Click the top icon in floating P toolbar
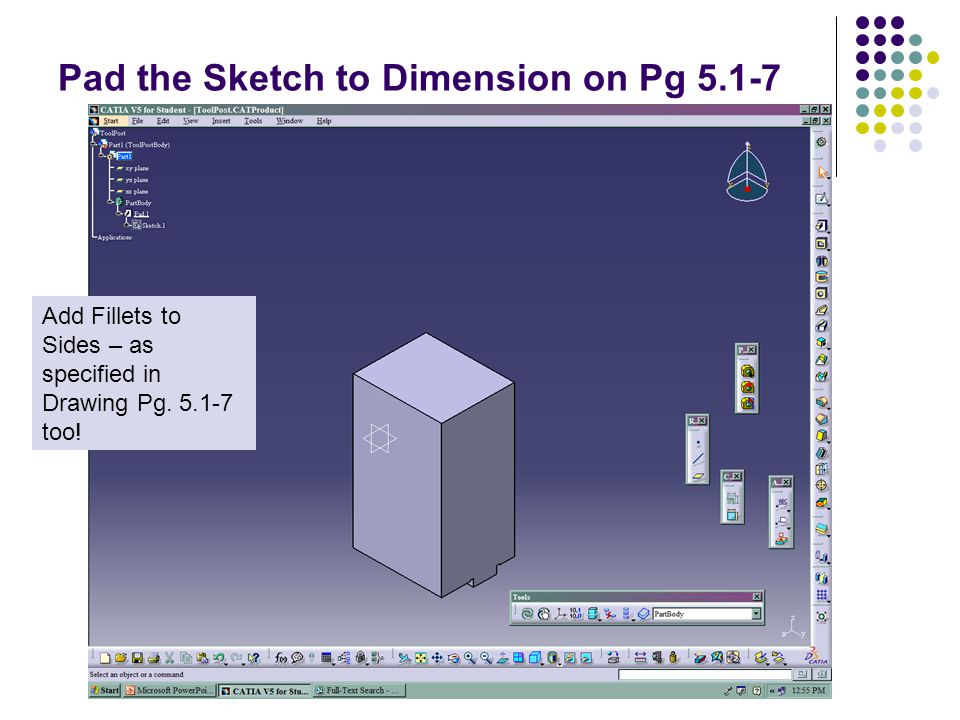 [748, 371]
